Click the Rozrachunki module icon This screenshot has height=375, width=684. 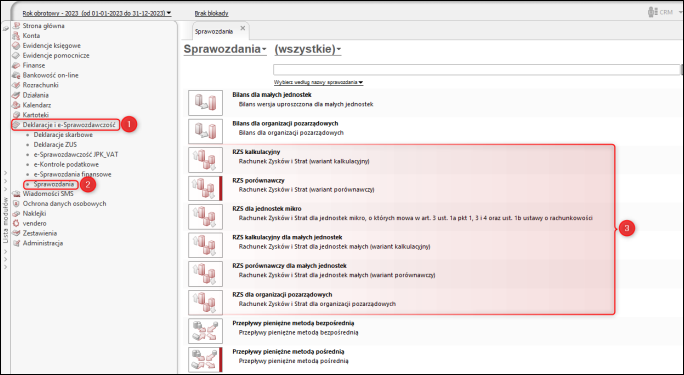coord(17,85)
